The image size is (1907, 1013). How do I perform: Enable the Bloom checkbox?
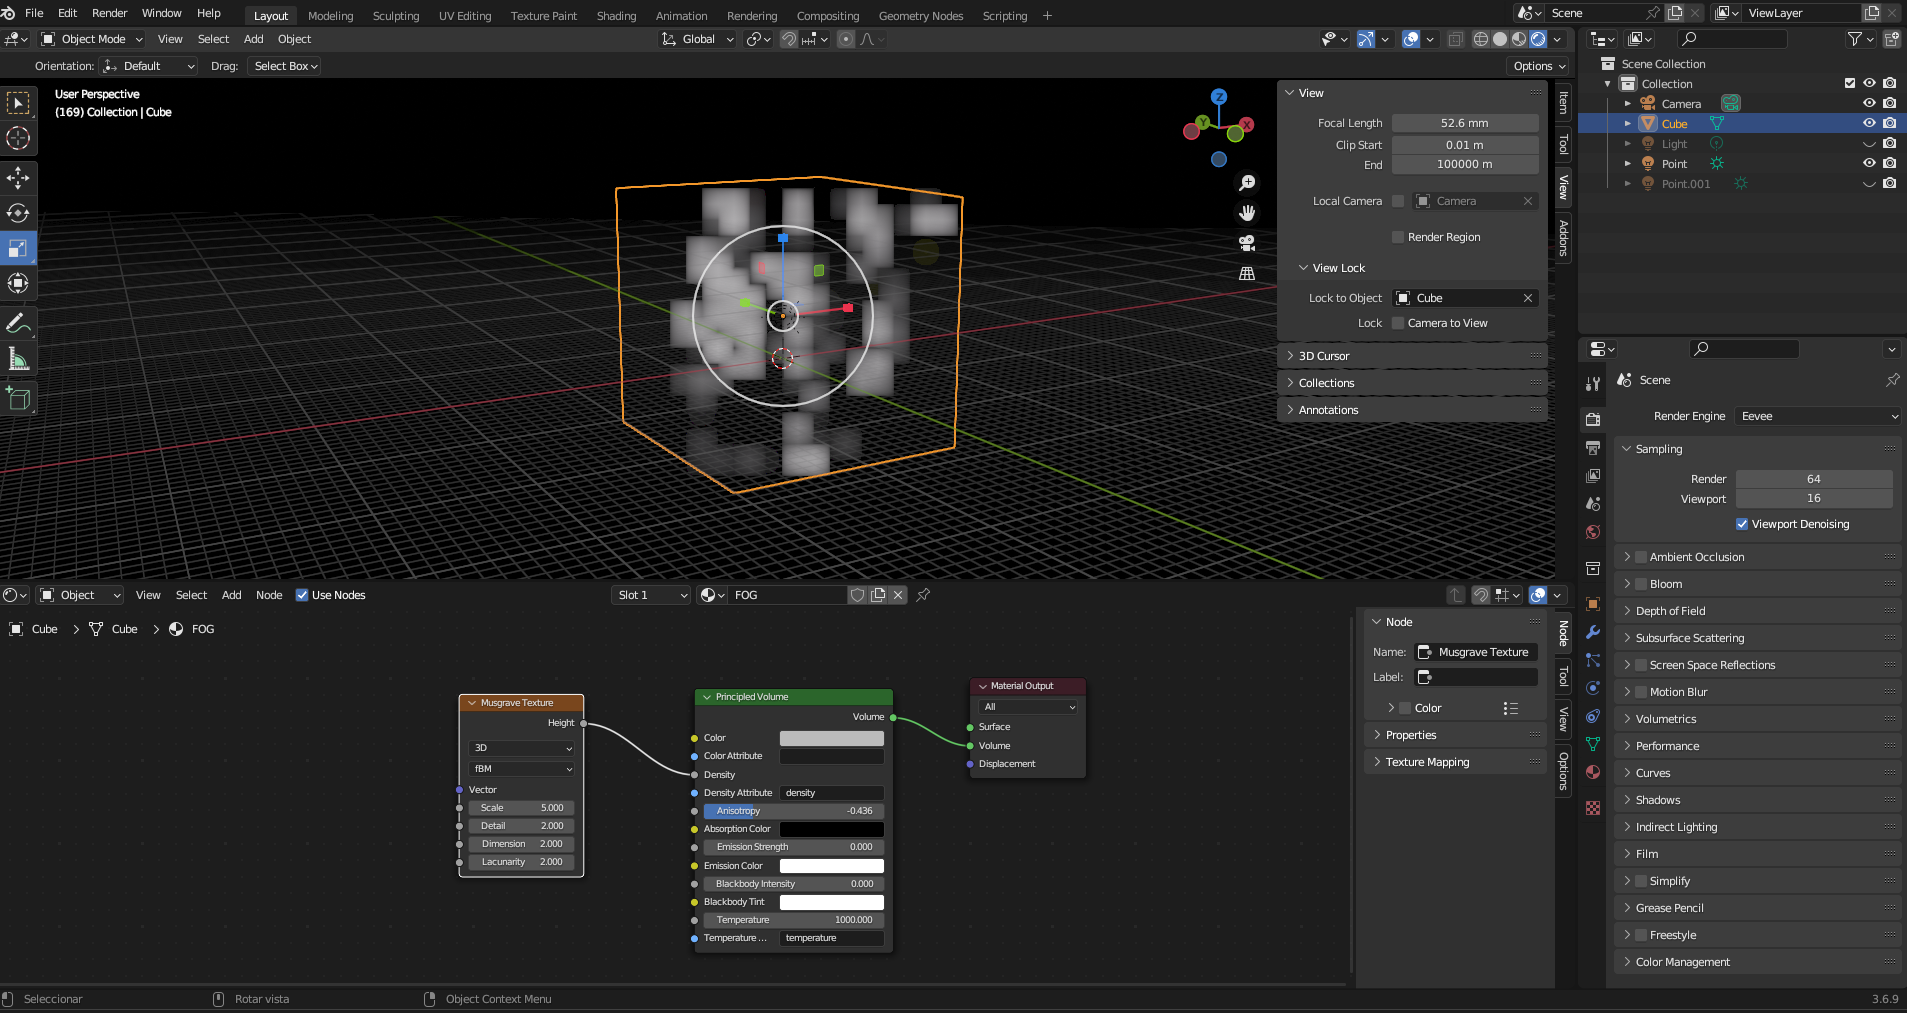point(1640,584)
